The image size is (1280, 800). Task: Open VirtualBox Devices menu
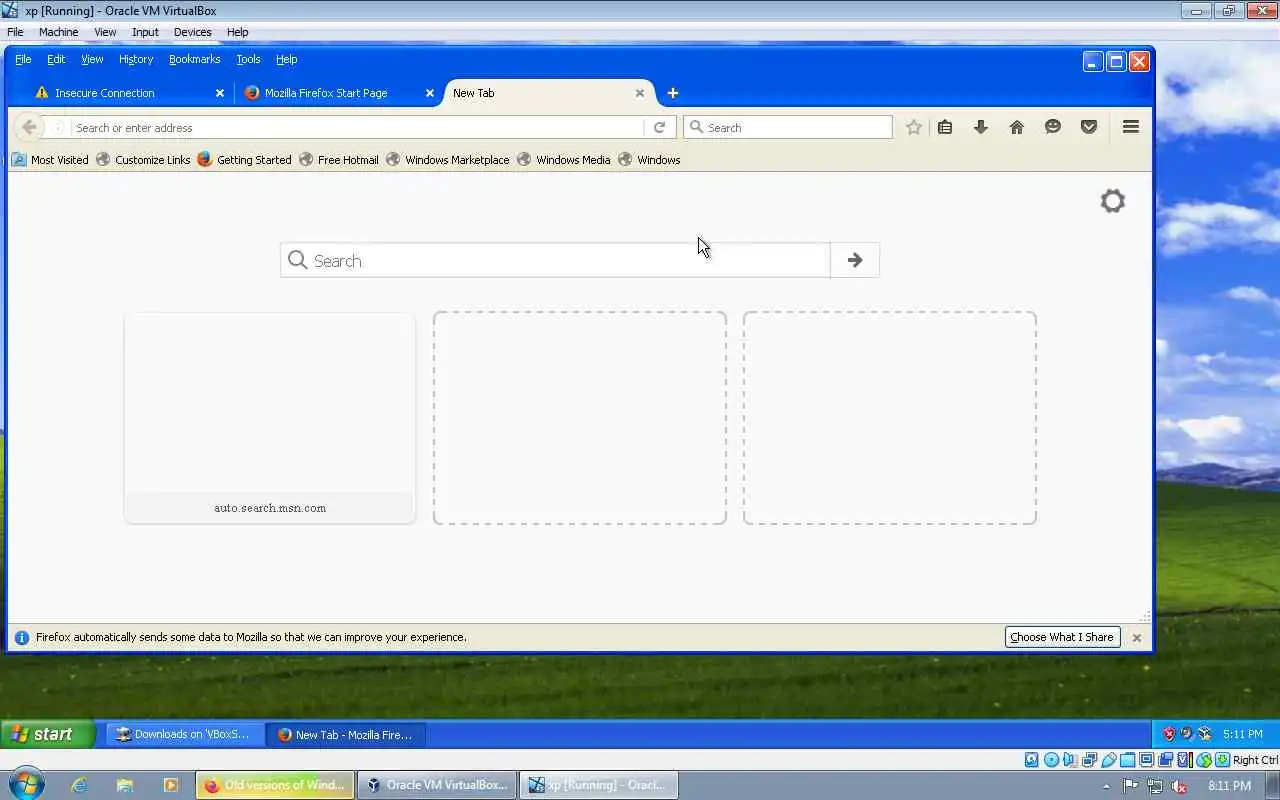[192, 32]
